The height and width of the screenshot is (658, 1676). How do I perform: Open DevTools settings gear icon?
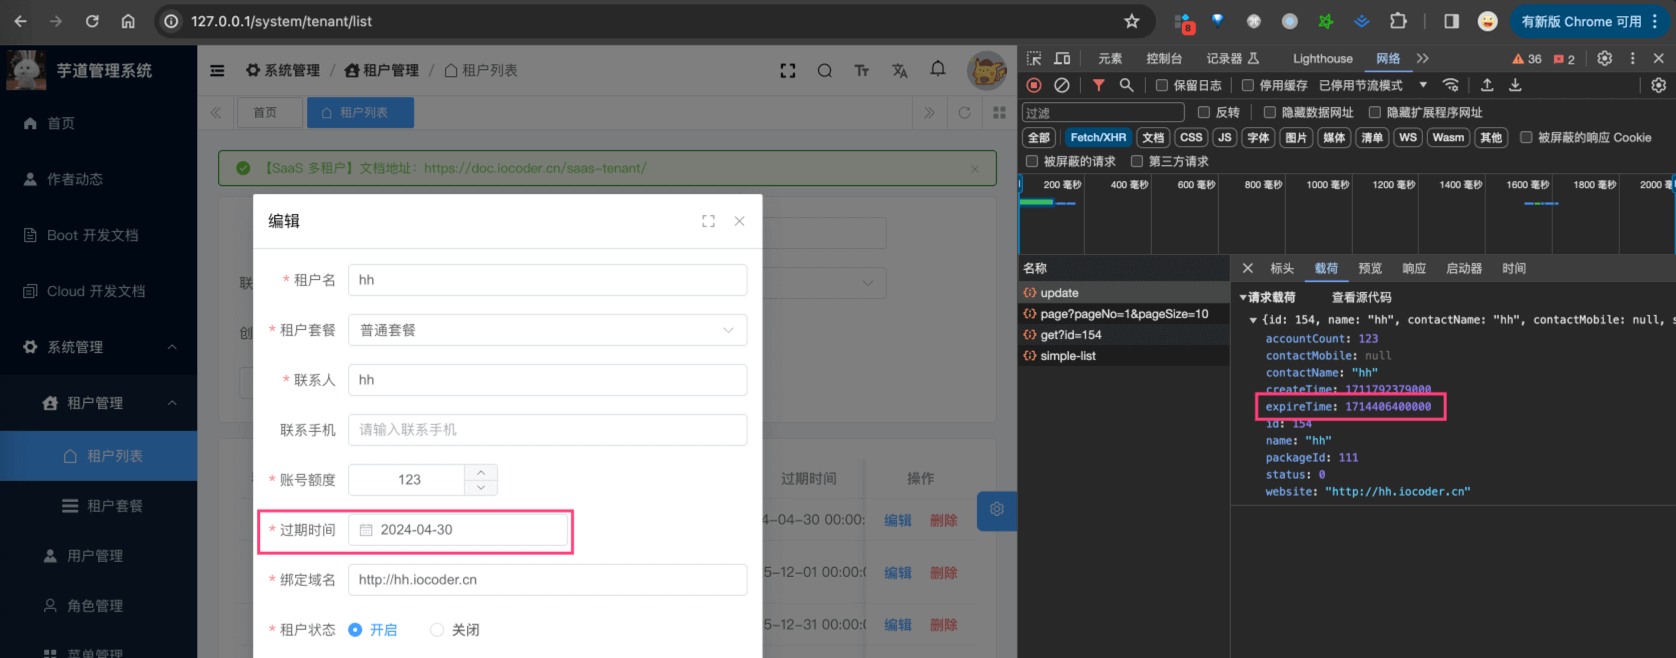pyautogui.click(x=1604, y=59)
